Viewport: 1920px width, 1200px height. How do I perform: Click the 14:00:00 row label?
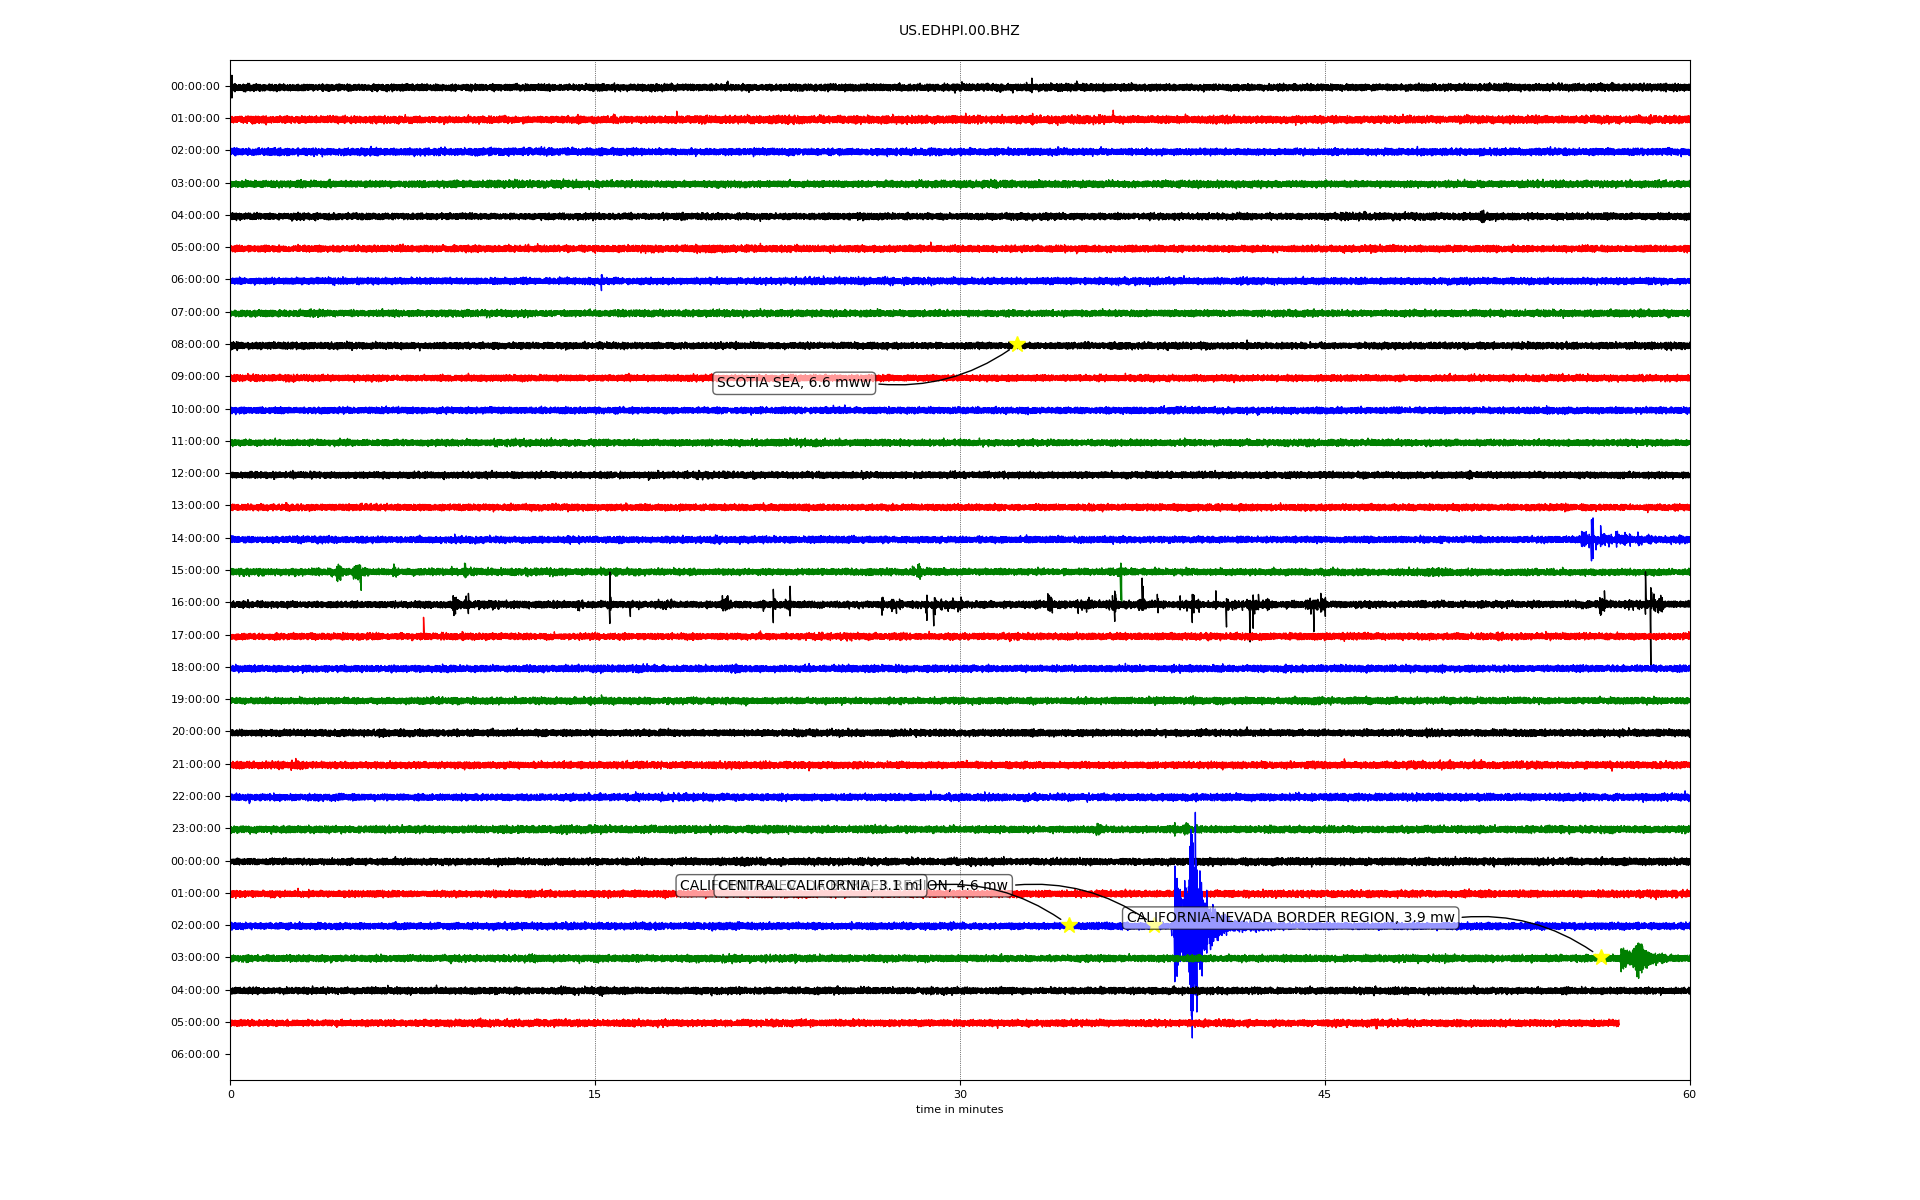(195, 539)
